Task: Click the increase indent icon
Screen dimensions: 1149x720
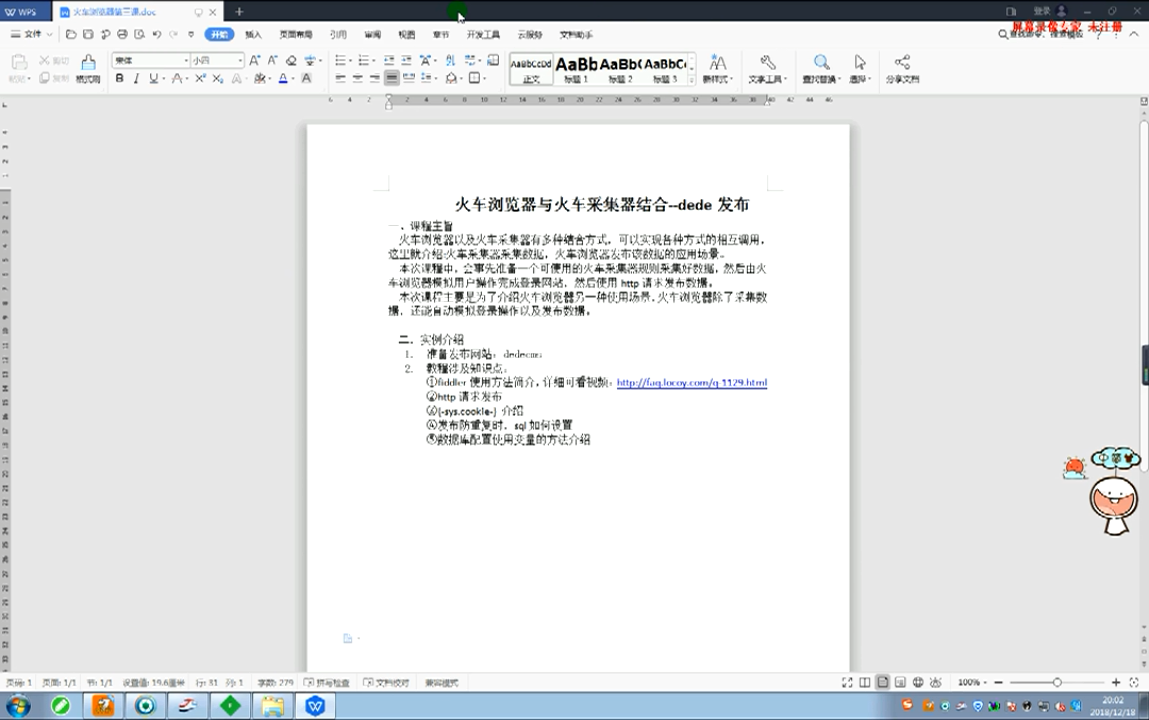Action: click(x=406, y=60)
